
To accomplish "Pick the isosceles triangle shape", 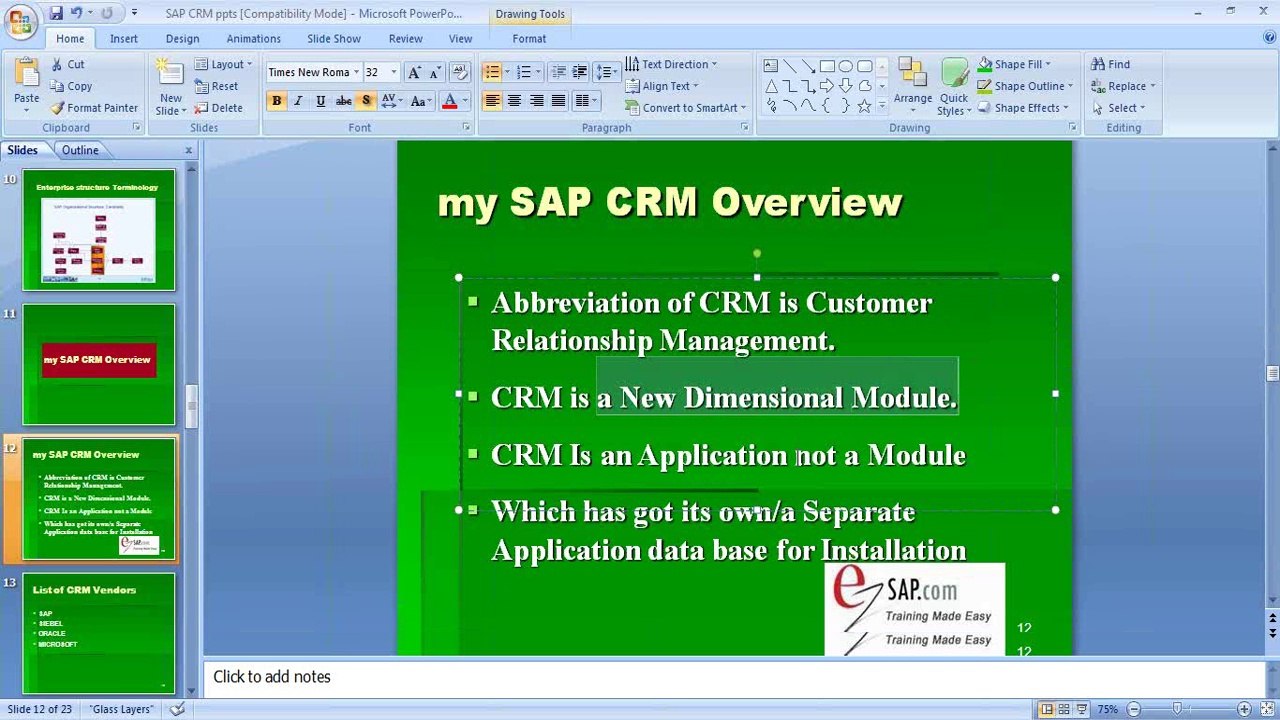I will pos(771,86).
